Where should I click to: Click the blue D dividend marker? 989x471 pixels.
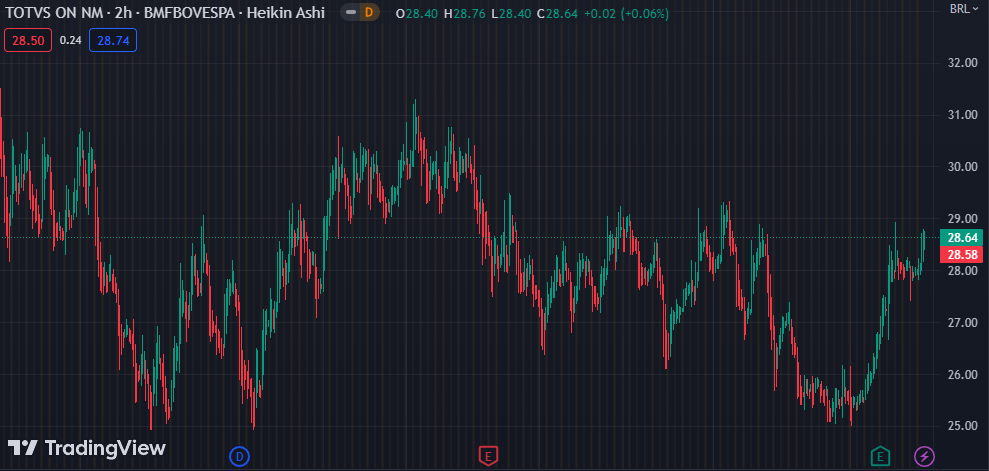point(239,455)
